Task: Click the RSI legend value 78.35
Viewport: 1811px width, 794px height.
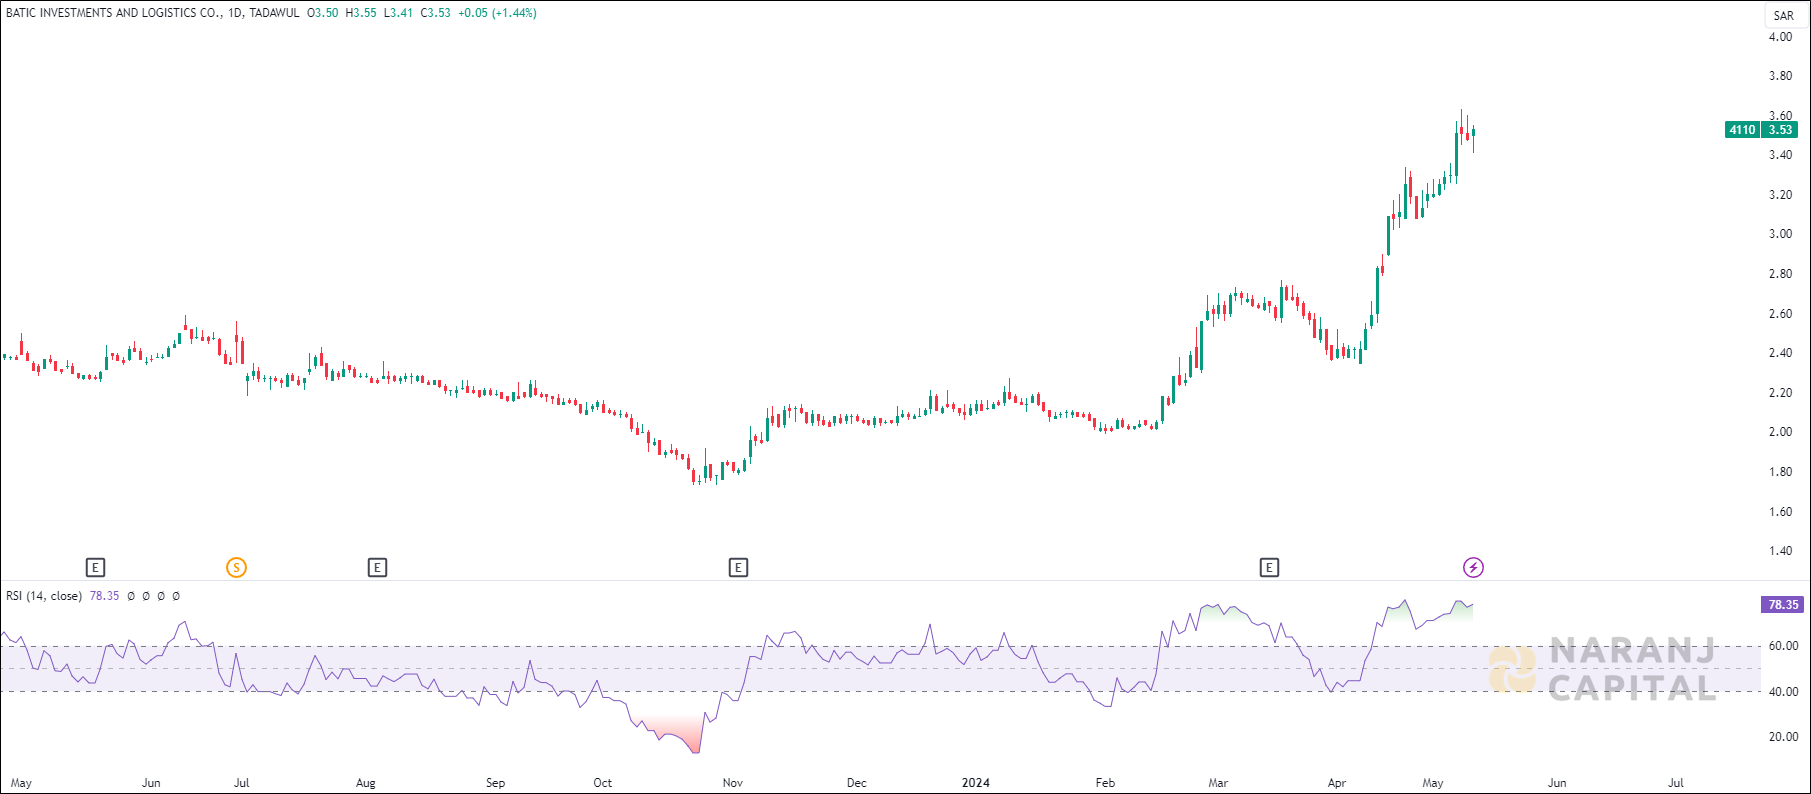Action: (104, 596)
